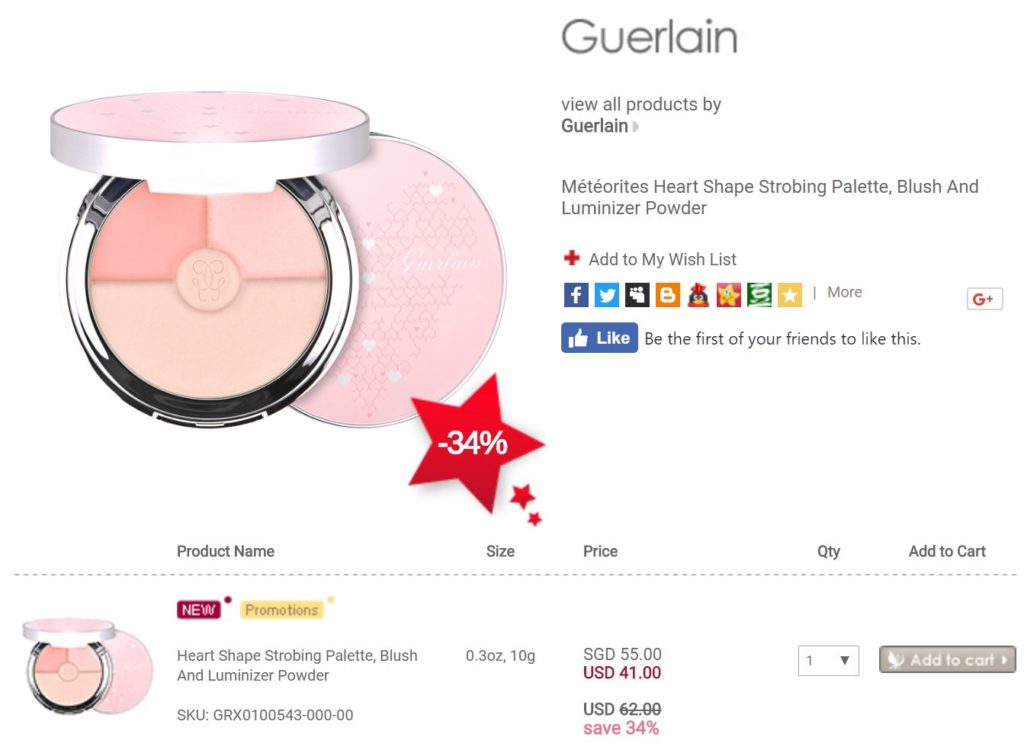1024x750 pixels.
Task: Click the NEW badge label
Action: (x=199, y=609)
